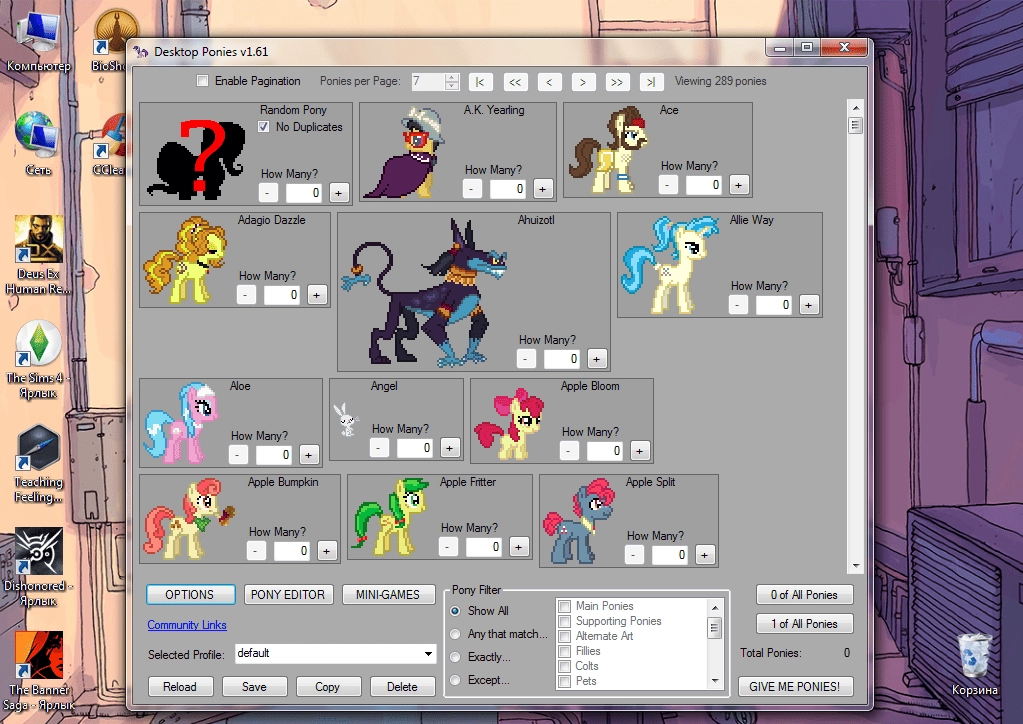Click the Aloe pony sprite

click(181, 423)
